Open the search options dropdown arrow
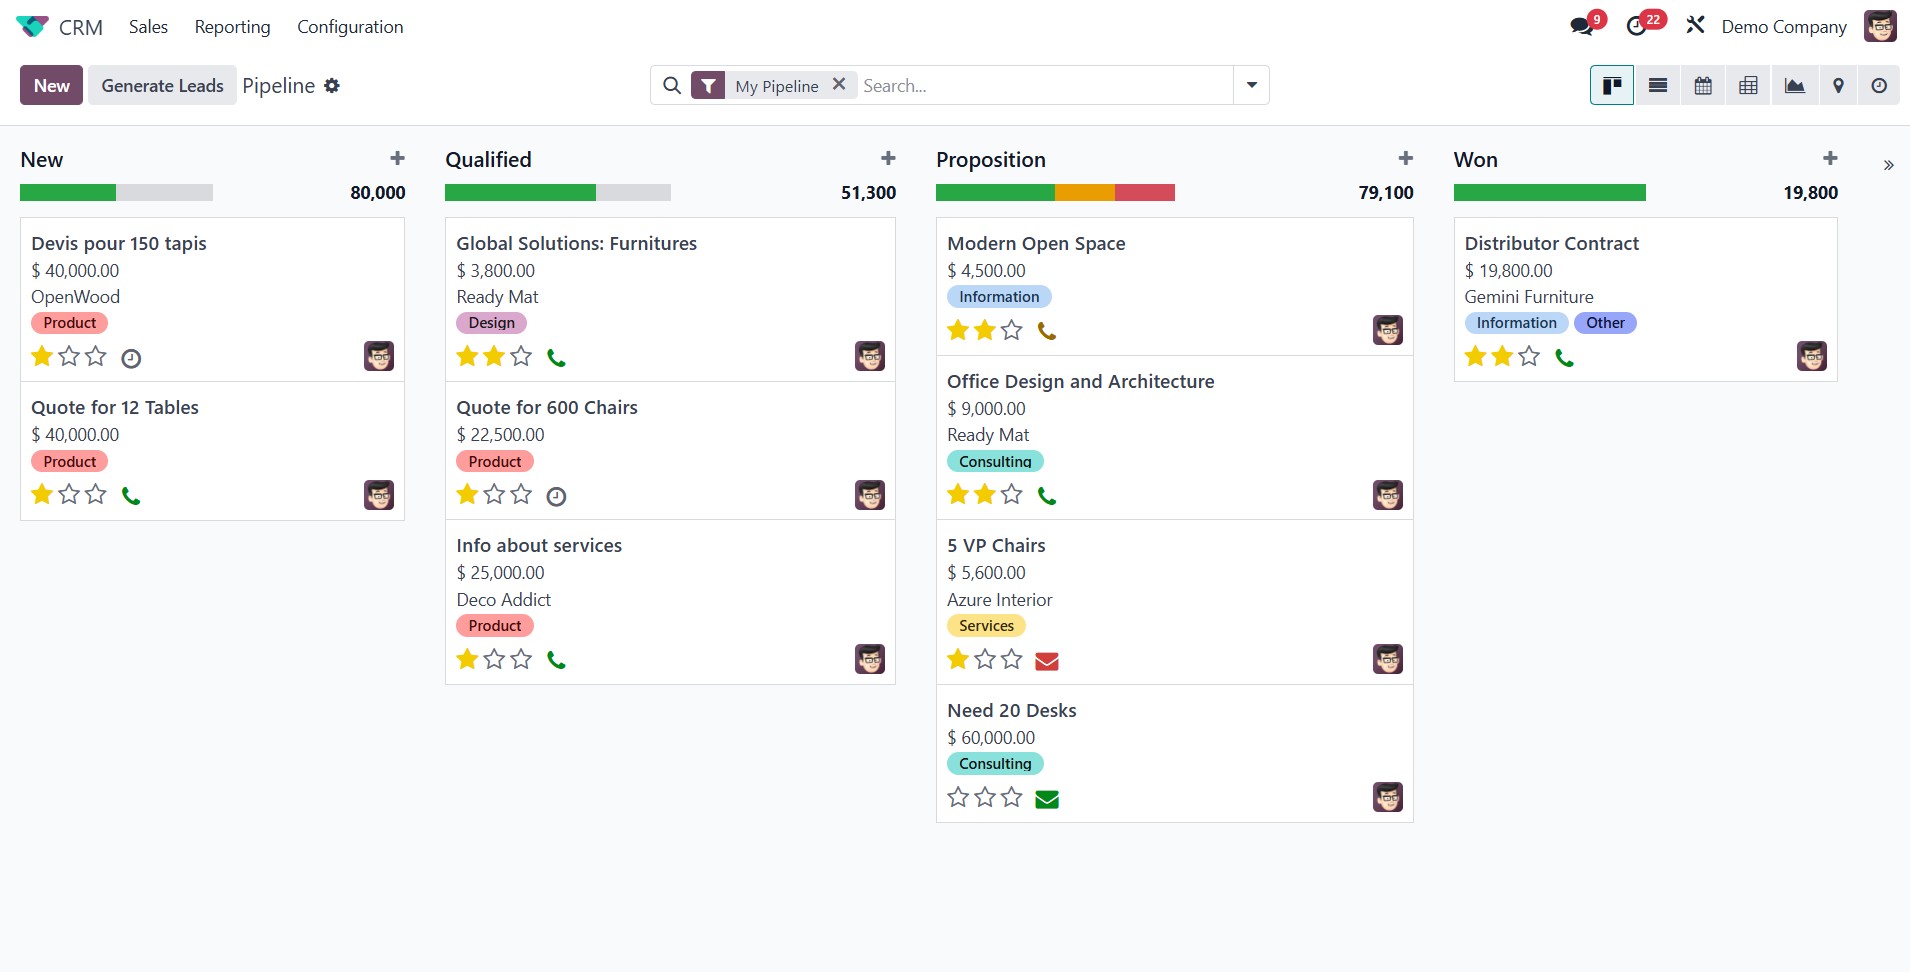 point(1251,85)
